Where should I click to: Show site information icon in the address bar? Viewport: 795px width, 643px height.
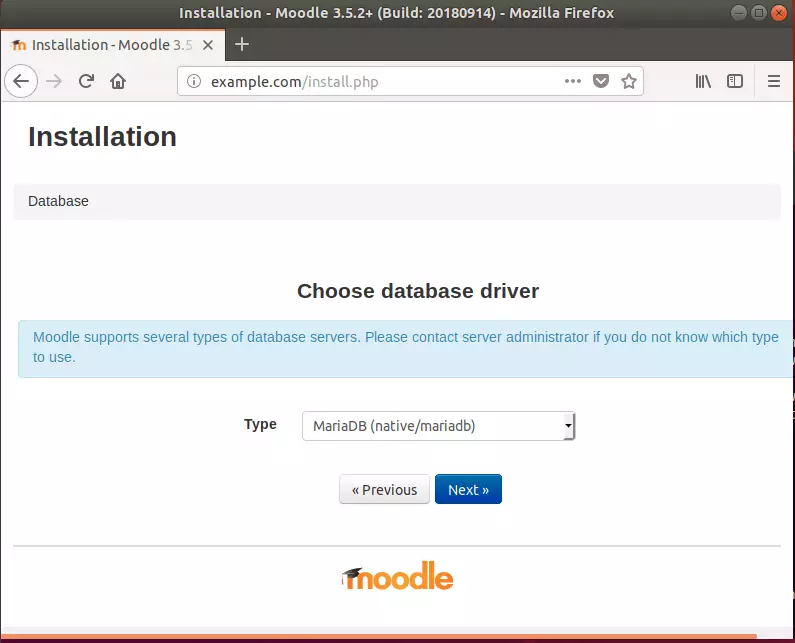click(194, 81)
